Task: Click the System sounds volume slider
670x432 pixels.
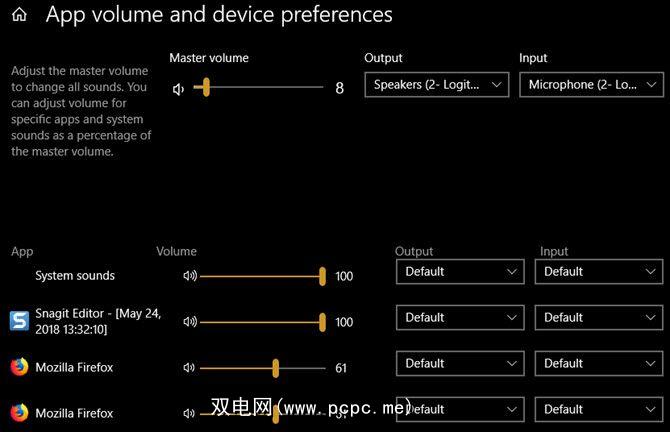Action: coord(262,276)
